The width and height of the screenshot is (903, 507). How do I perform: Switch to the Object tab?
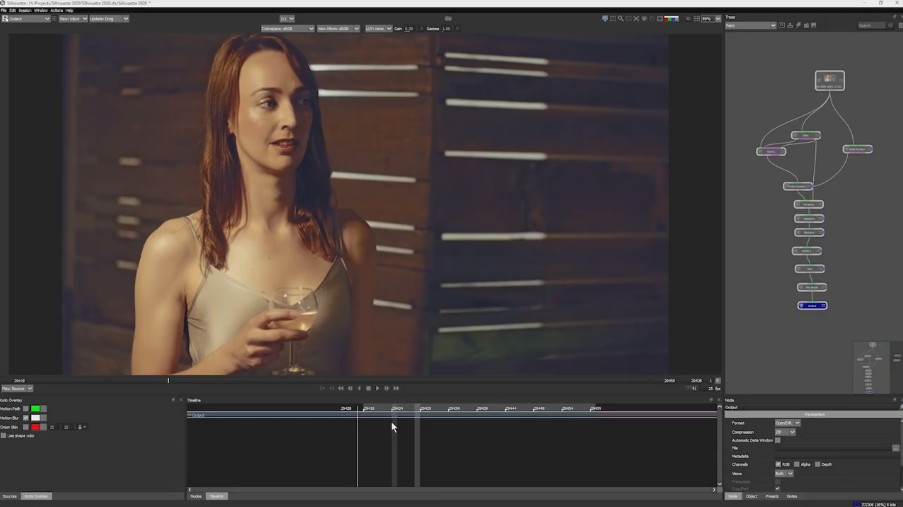pos(752,496)
